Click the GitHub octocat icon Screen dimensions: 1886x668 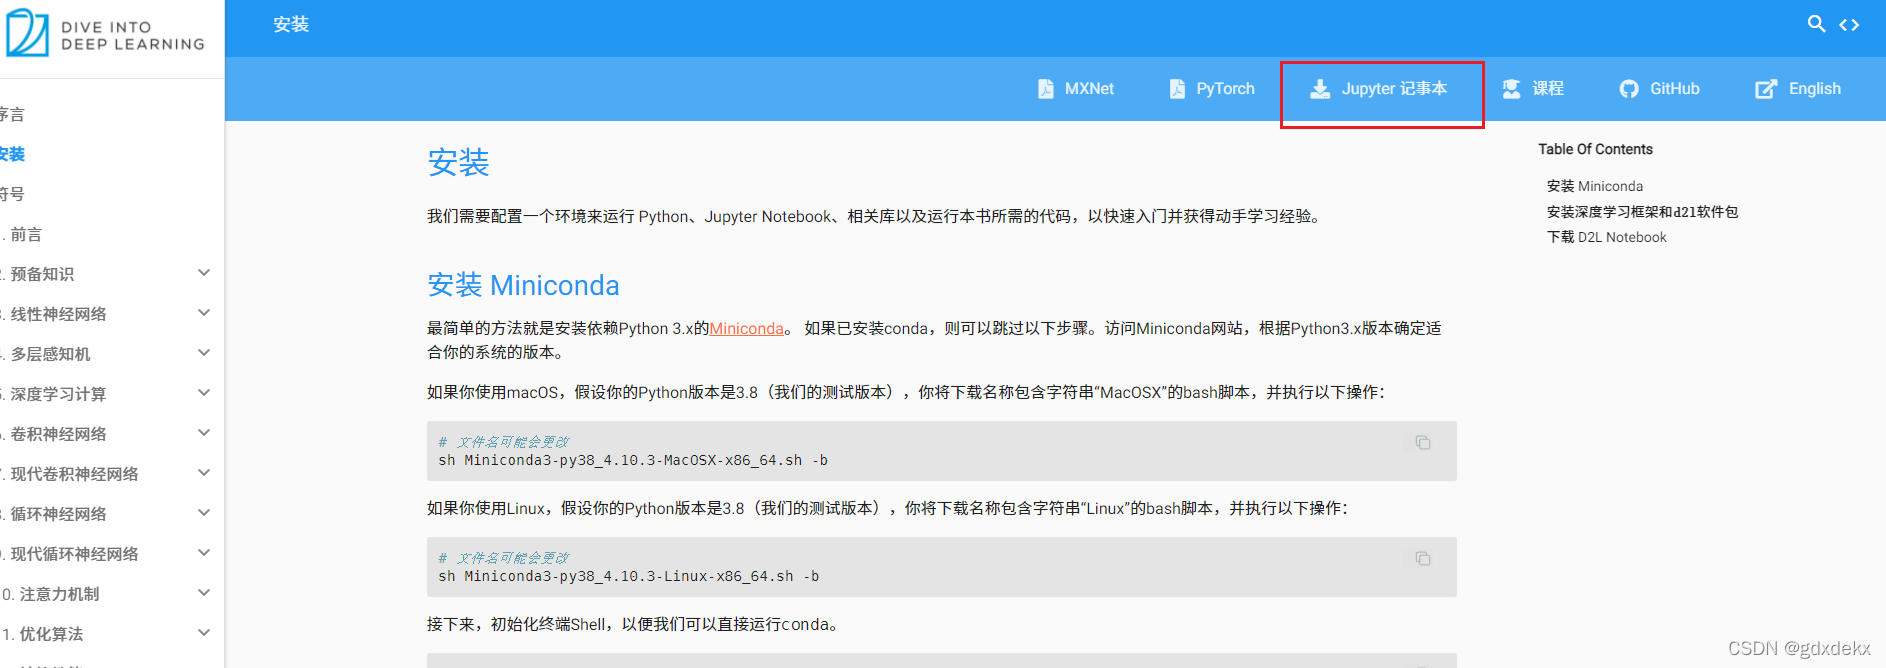(1629, 89)
